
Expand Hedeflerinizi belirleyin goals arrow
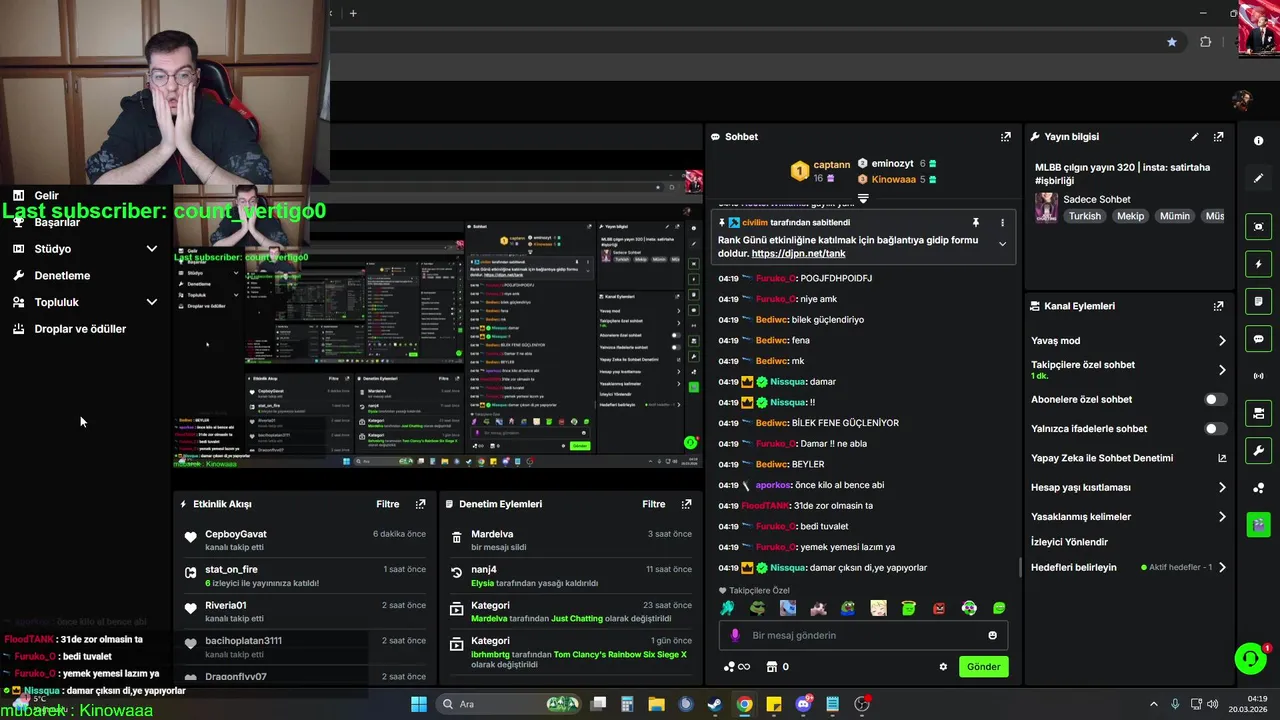click(x=1222, y=568)
